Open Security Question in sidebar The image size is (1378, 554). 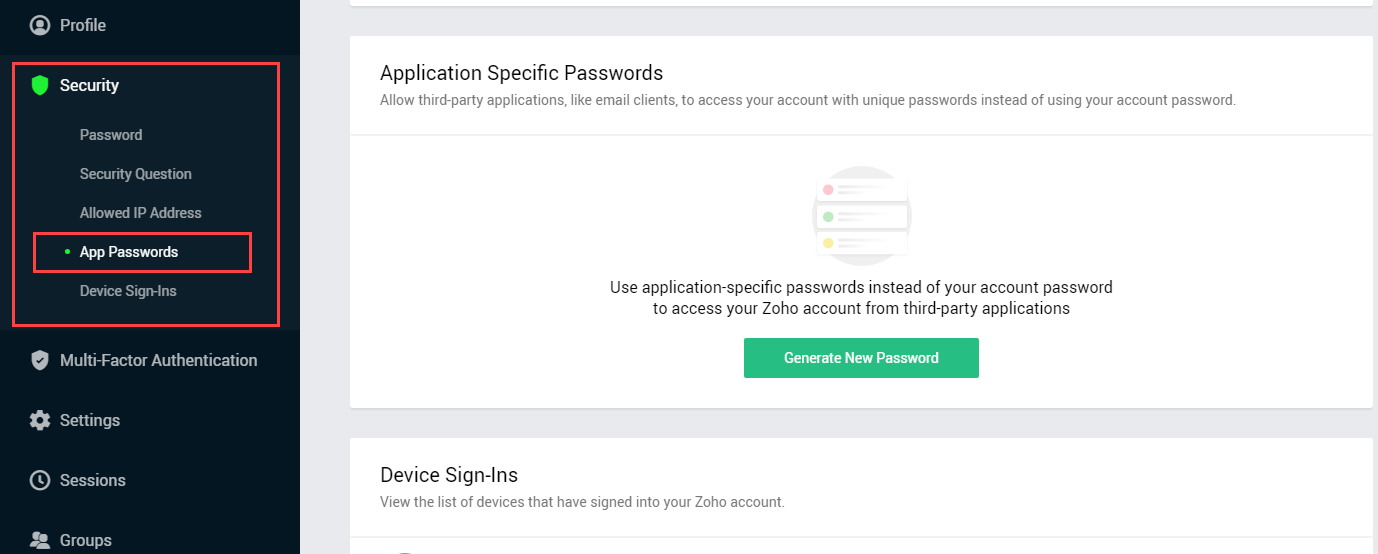click(136, 174)
